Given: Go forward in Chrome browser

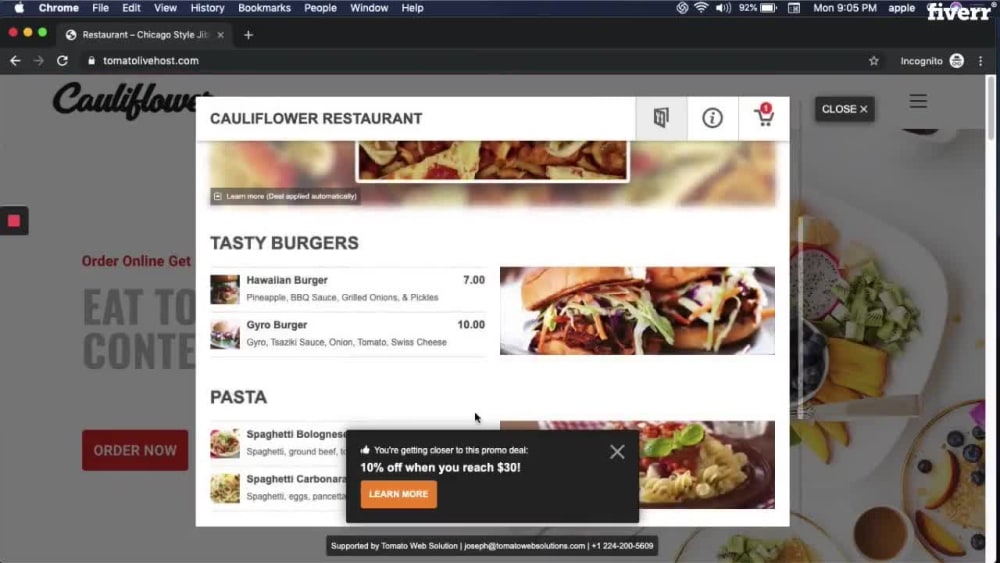Looking at the screenshot, I should click(38, 61).
